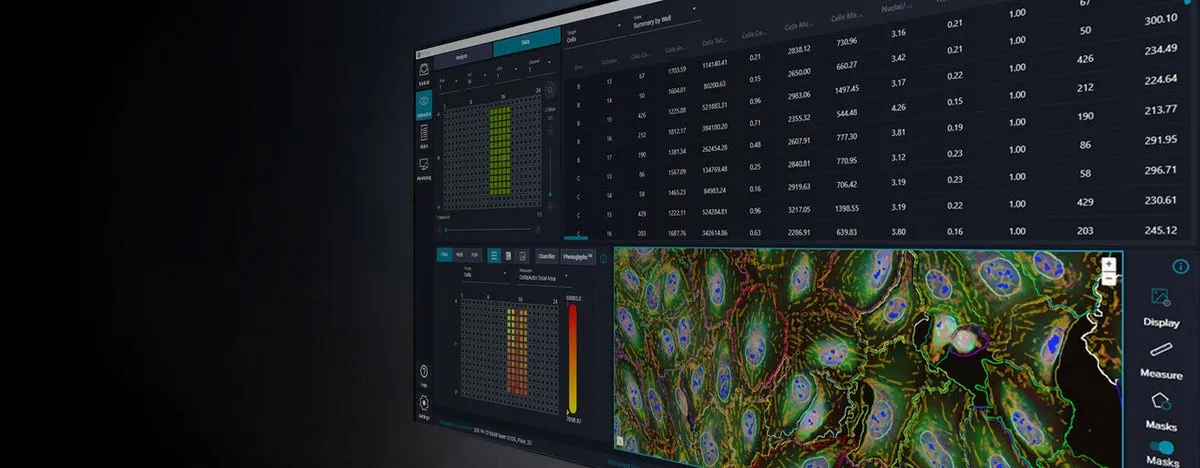The width and height of the screenshot is (1200, 468).
Task: Click the info icon above Display
Action: click(1180, 267)
